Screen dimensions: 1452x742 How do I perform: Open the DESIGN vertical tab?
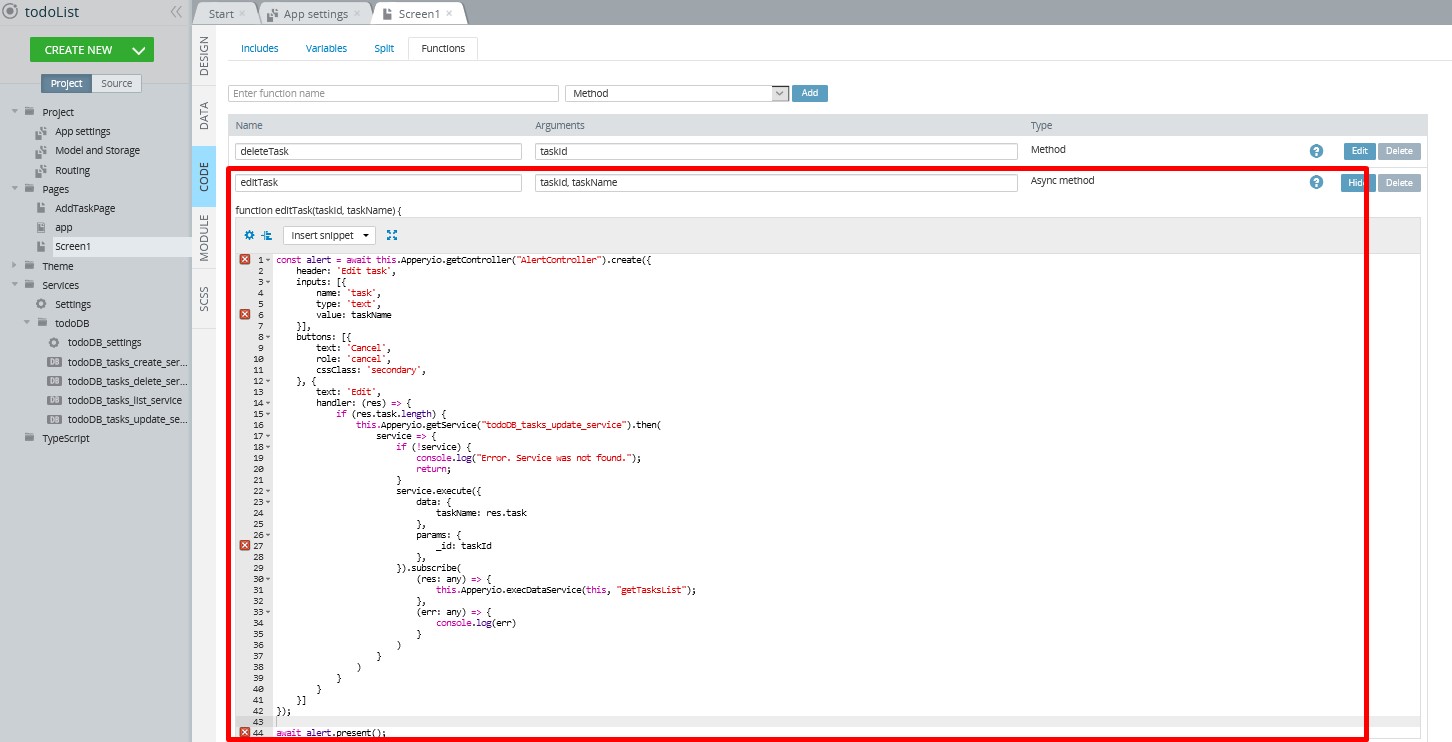(204, 57)
